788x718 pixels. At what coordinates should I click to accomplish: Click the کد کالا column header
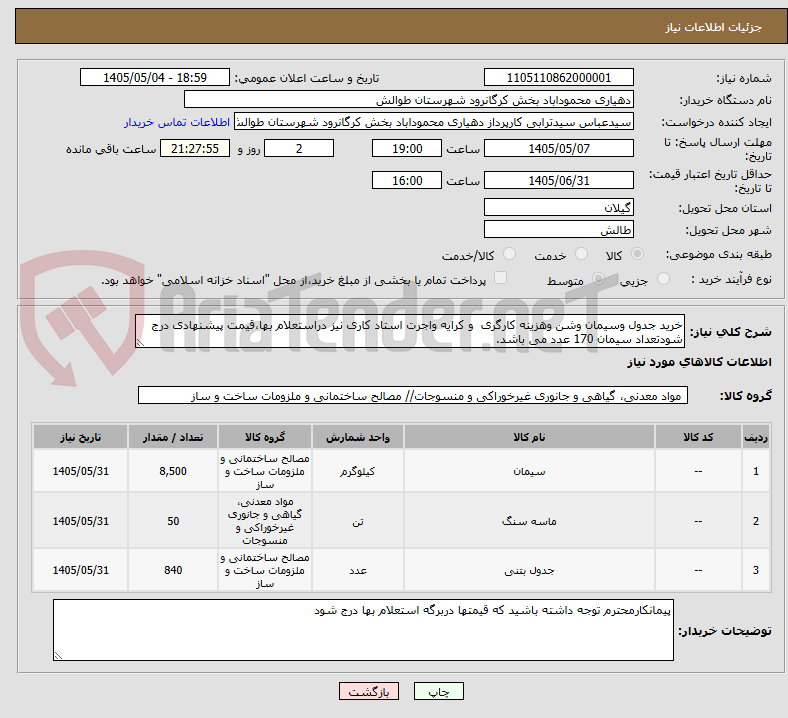[698, 437]
